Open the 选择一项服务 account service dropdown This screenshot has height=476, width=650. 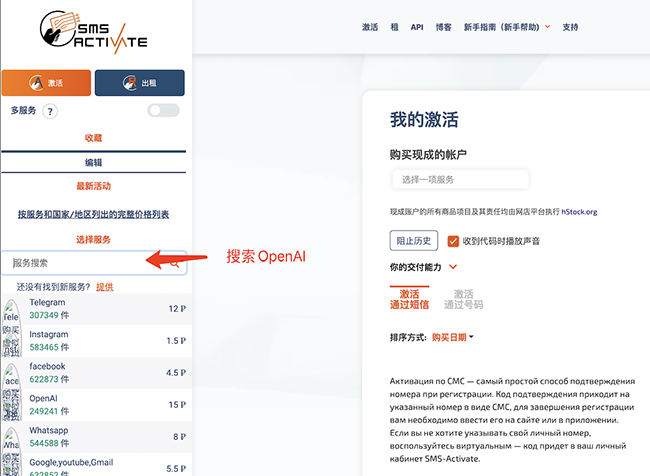(x=460, y=180)
